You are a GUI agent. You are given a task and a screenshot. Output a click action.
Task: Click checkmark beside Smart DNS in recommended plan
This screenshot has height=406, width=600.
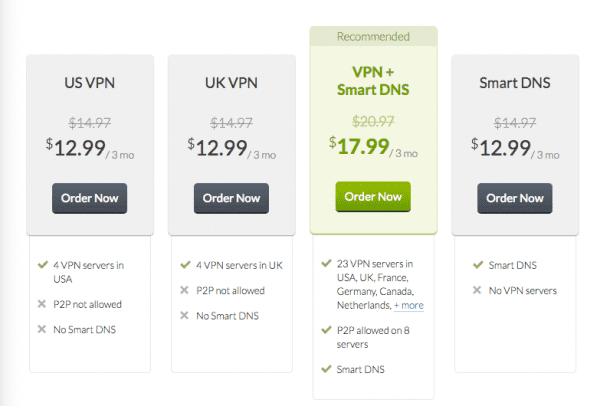click(326, 369)
